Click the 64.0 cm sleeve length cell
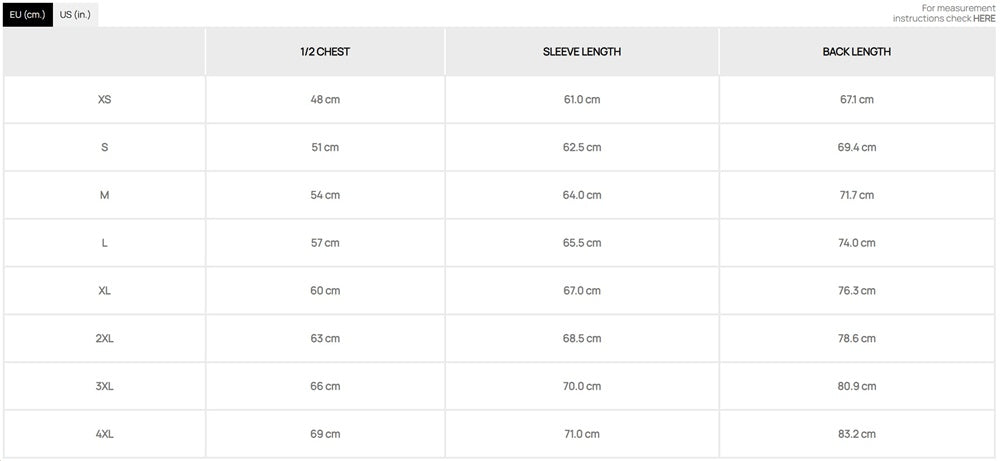The height and width of the screenshot is (461, 1000). tap(582, 195)
